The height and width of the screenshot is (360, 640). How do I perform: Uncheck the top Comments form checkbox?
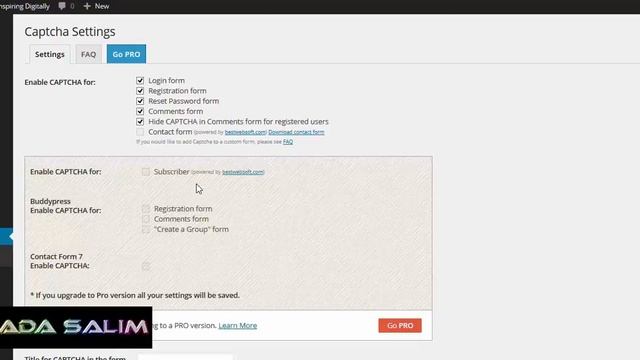(x=140, y=111)
